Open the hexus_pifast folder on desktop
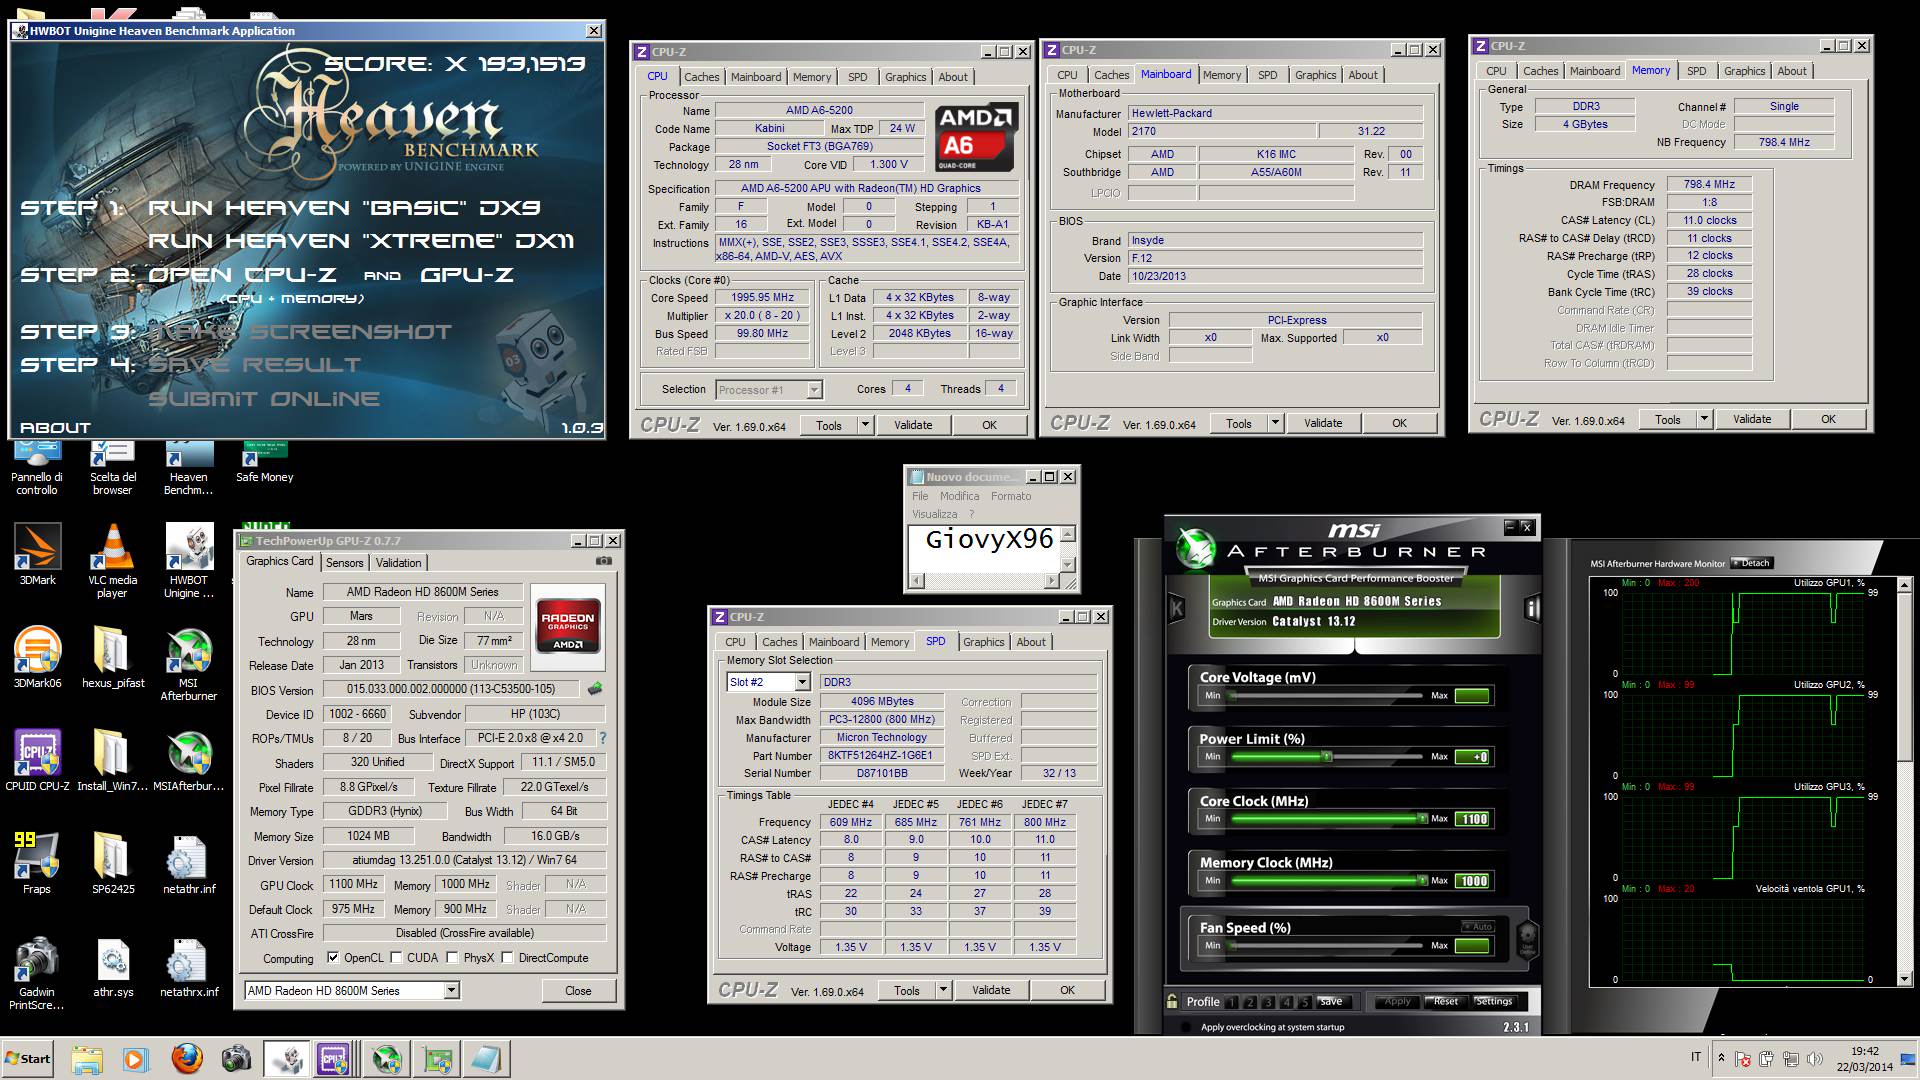This screenshot has height=1080, width=1920. point(112,658)
